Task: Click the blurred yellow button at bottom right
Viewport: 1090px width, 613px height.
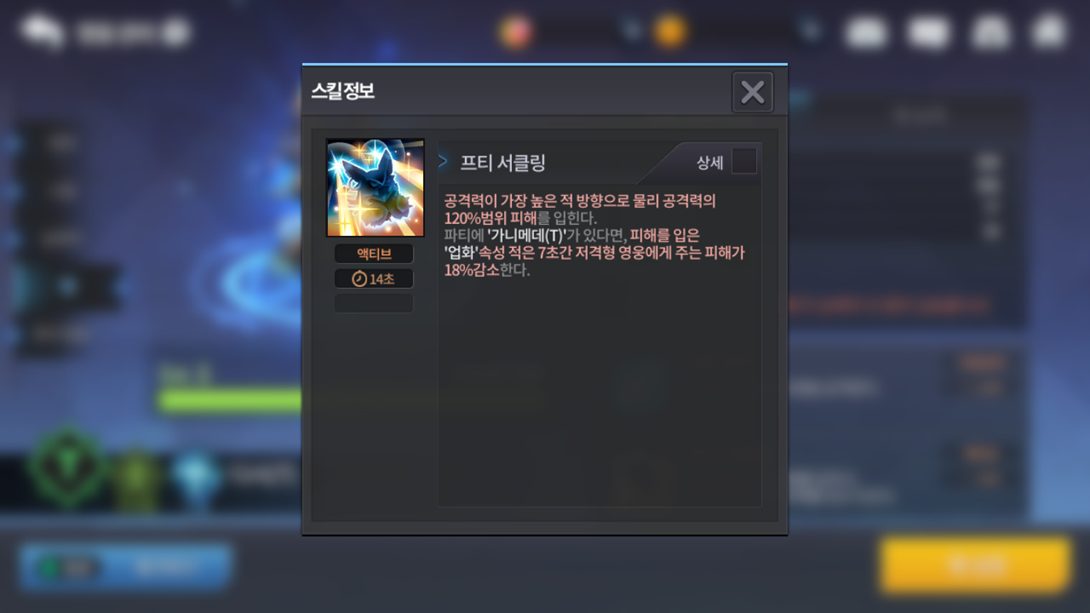Action: 975,565
